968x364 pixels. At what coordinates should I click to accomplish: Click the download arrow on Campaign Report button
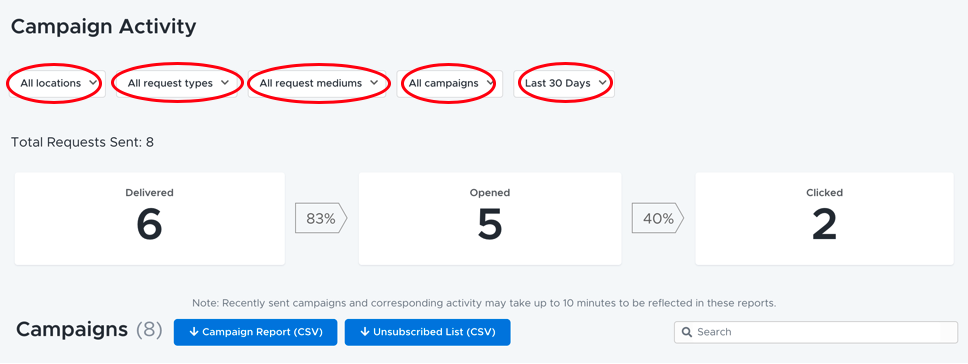pos(193,332)
